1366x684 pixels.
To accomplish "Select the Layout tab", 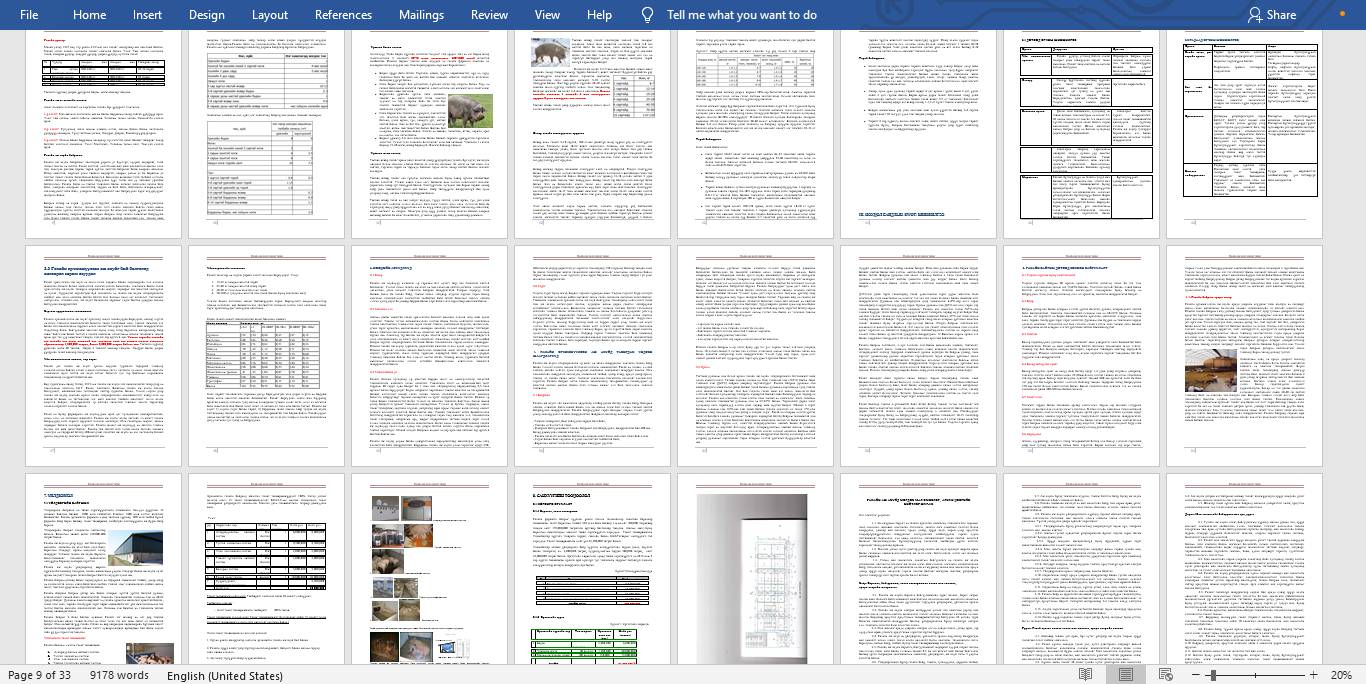I will click(269, 15).
